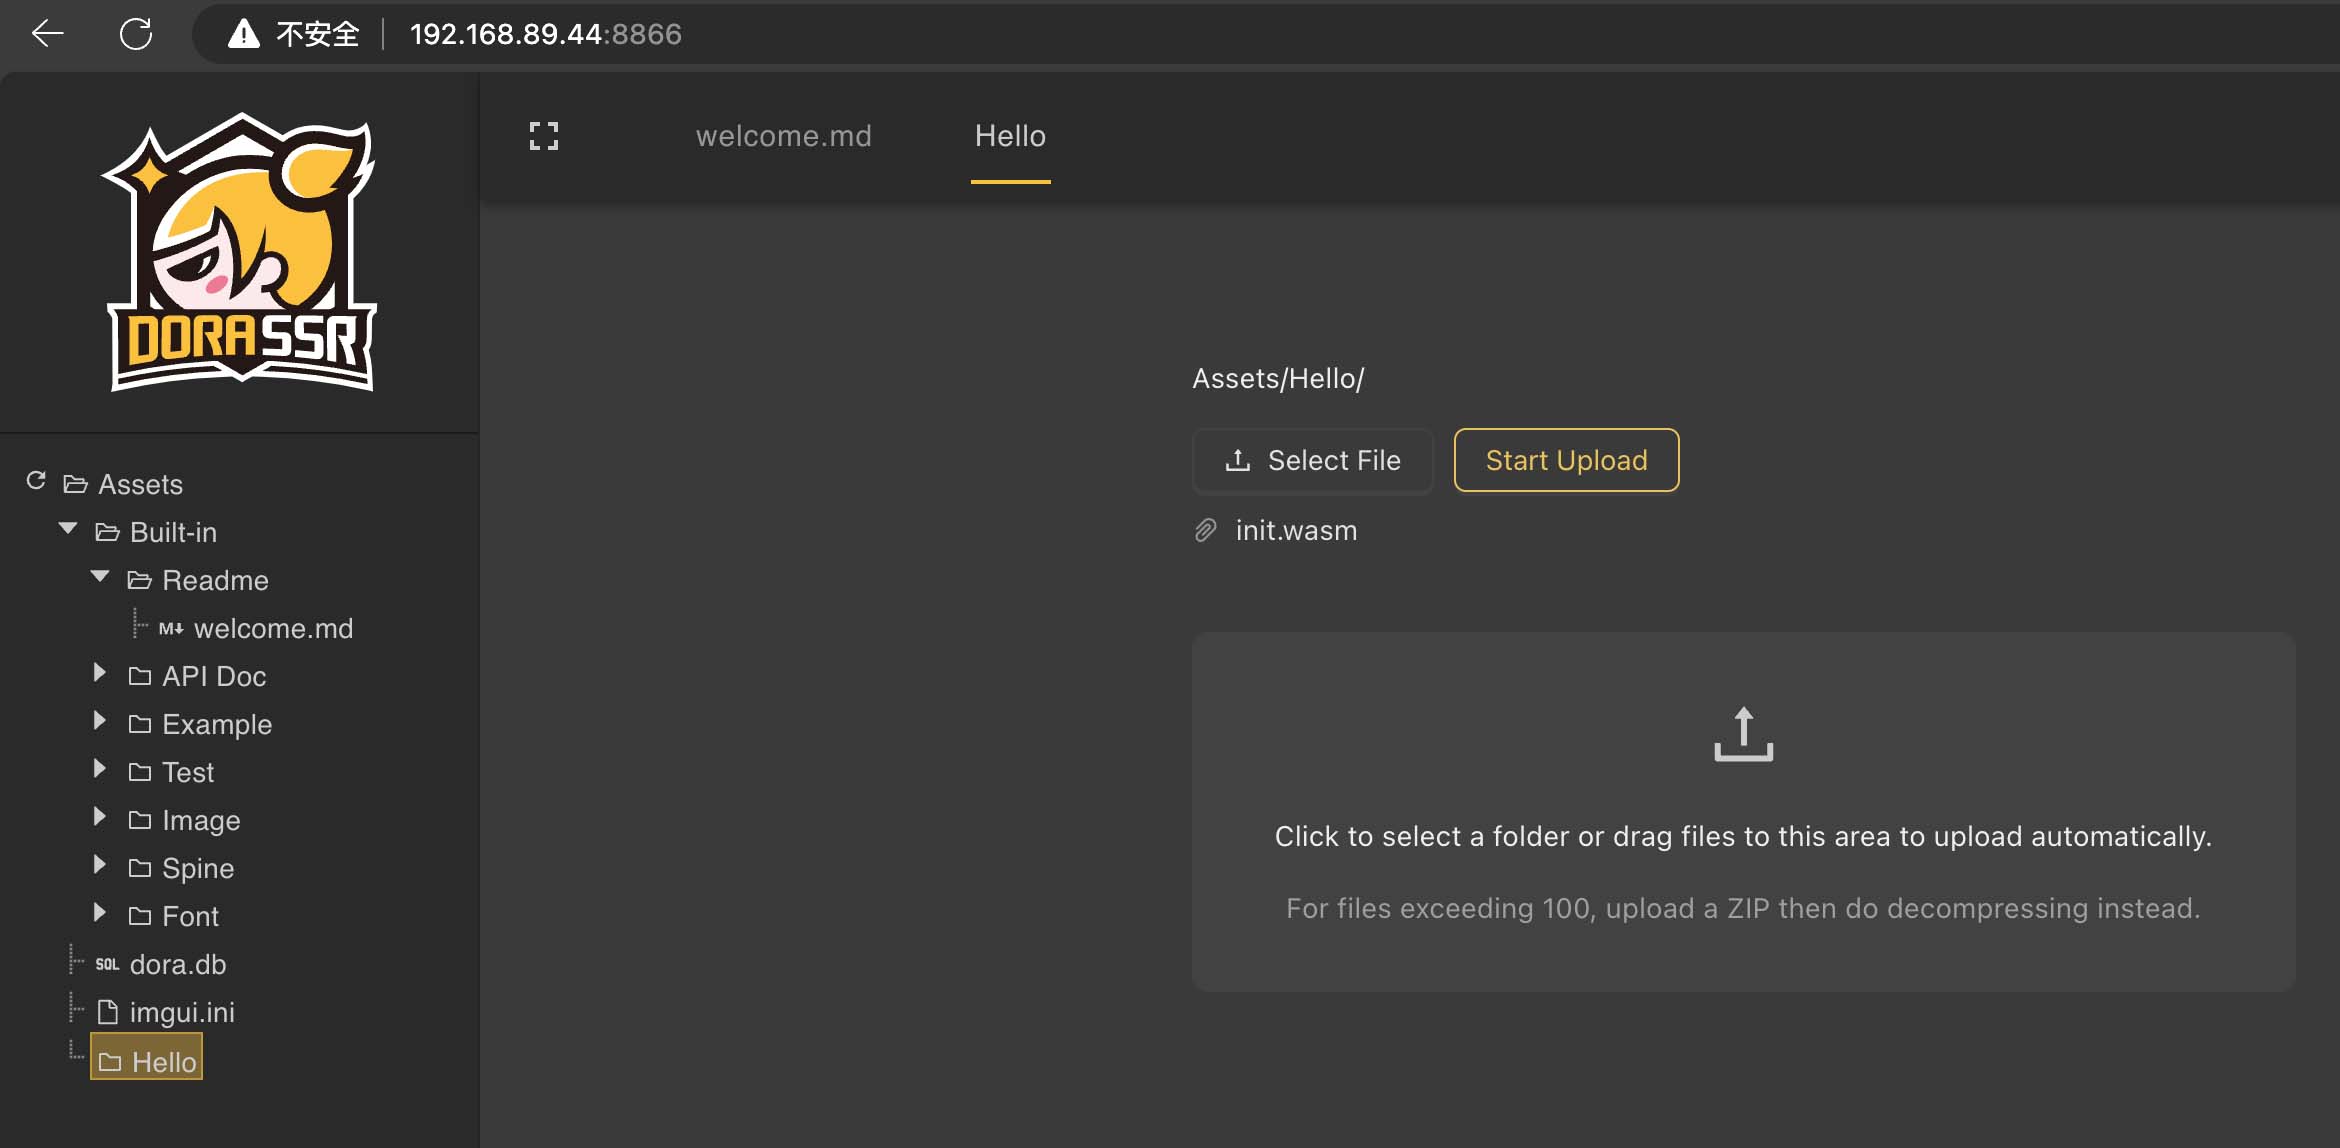
Task: Click the folder icon next to Assets
Action: (x=75, y=482)
